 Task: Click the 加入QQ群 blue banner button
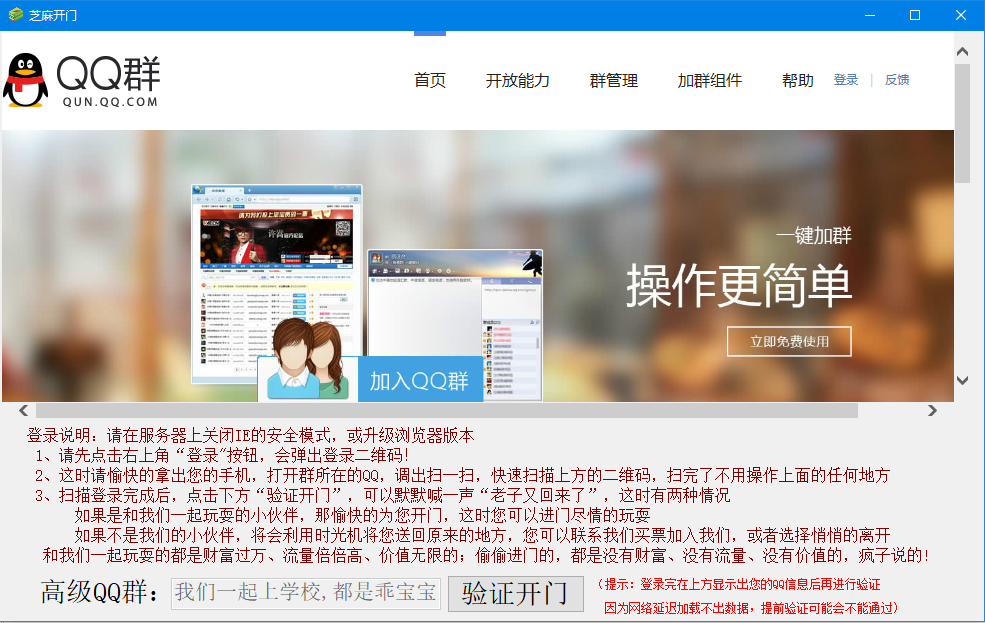coord(420,380)
